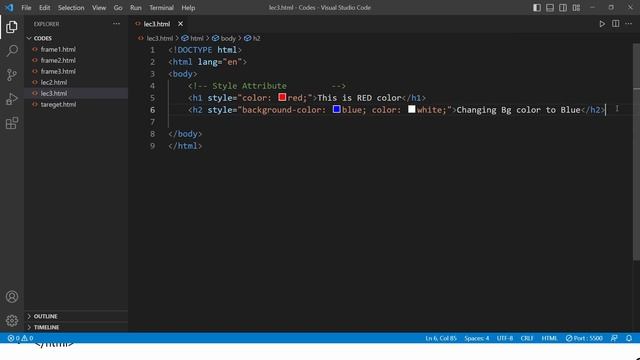
Task: Open the white color swatch picker
Action: pyautogui.click(x=412, y=109)
